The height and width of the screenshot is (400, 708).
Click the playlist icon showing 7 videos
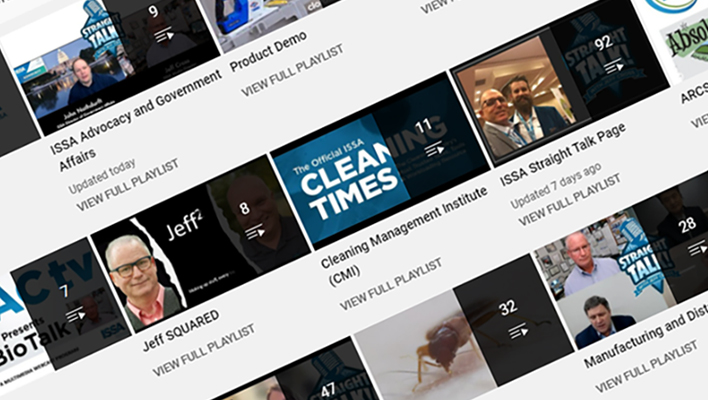[75, 314]
